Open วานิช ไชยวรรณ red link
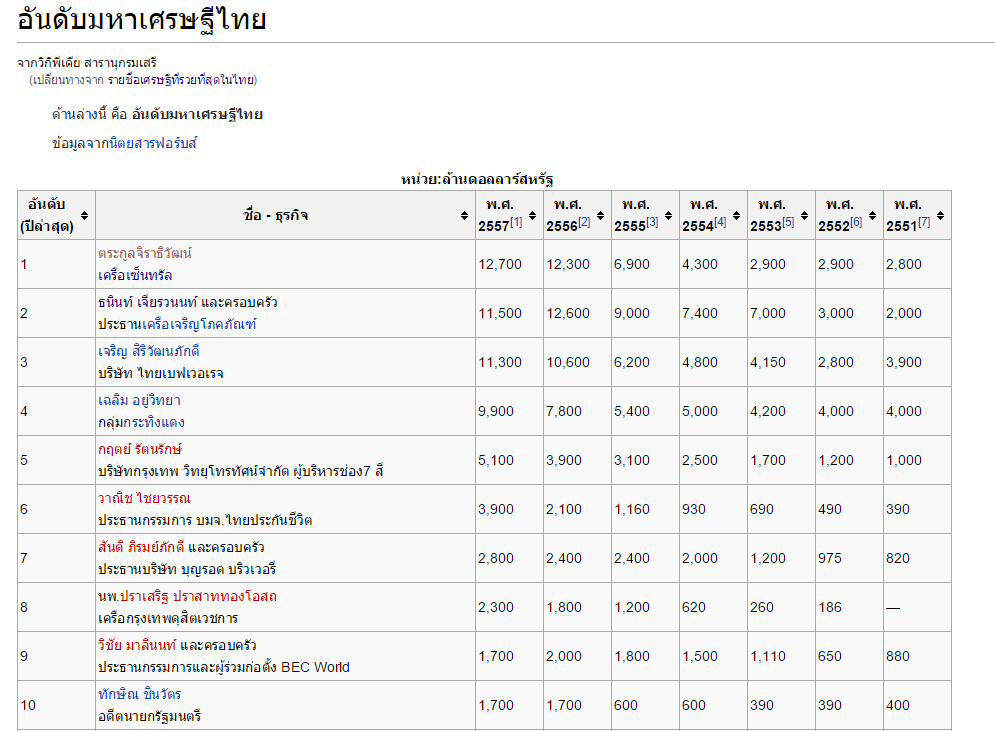 coord(144,498)
